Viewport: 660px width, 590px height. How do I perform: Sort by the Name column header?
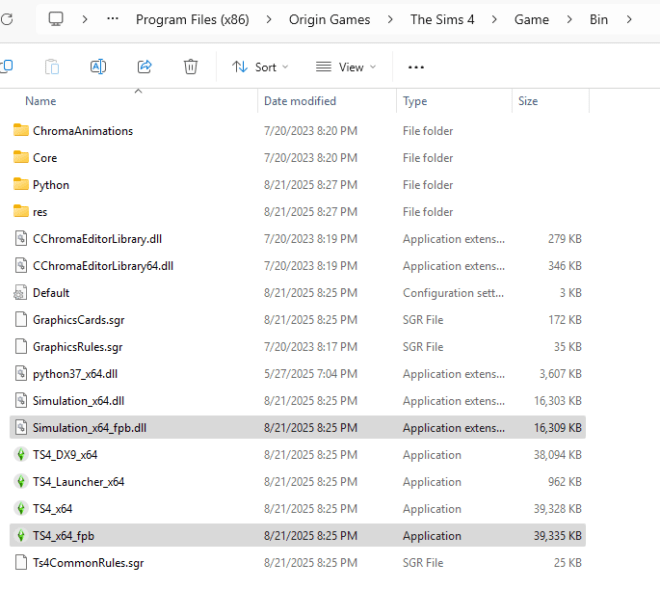[x=41, y=101]
